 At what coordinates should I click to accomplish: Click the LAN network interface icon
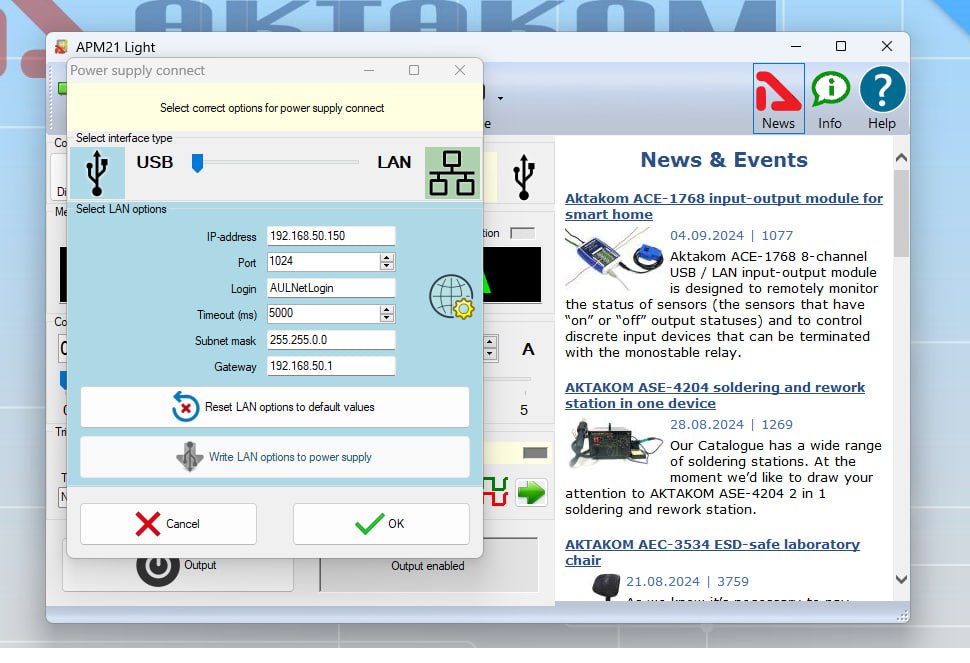click(452, 173)
